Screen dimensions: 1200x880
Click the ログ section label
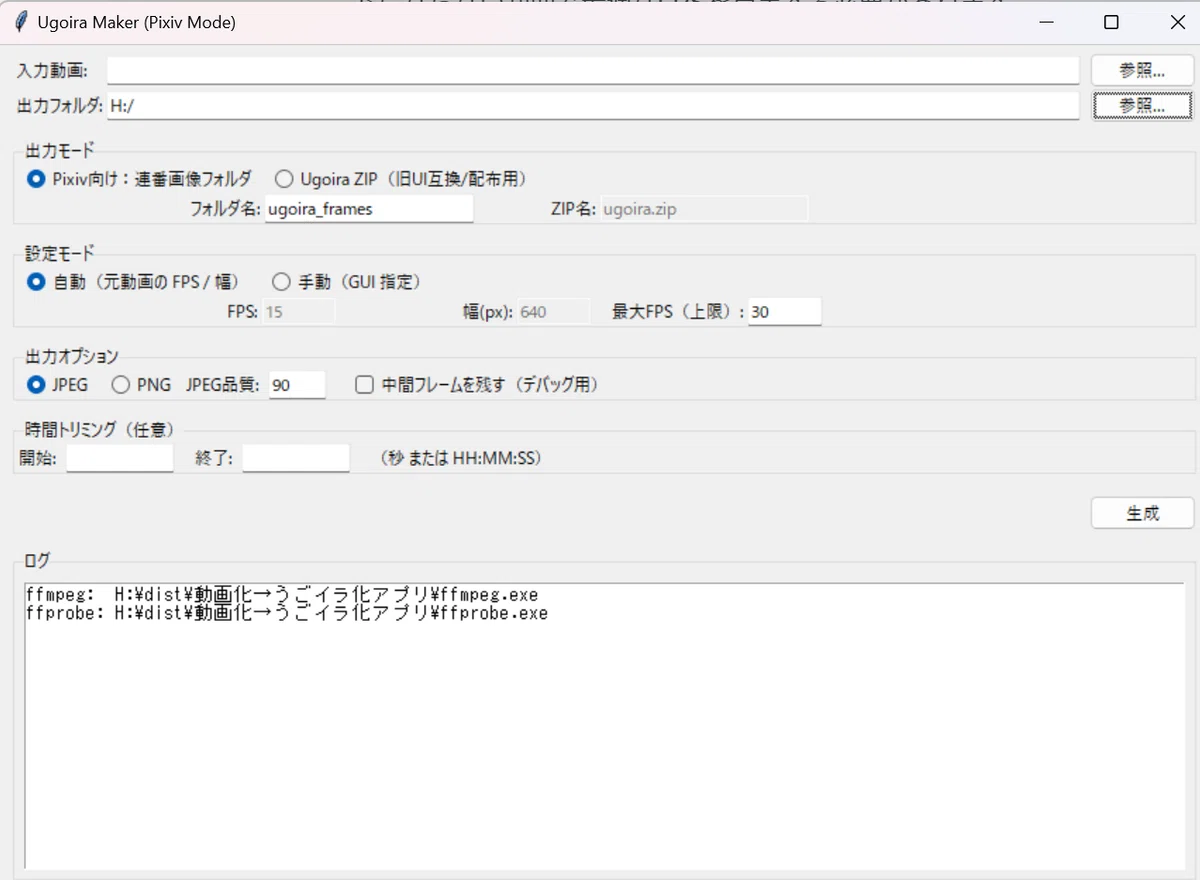tap(37, 560)
